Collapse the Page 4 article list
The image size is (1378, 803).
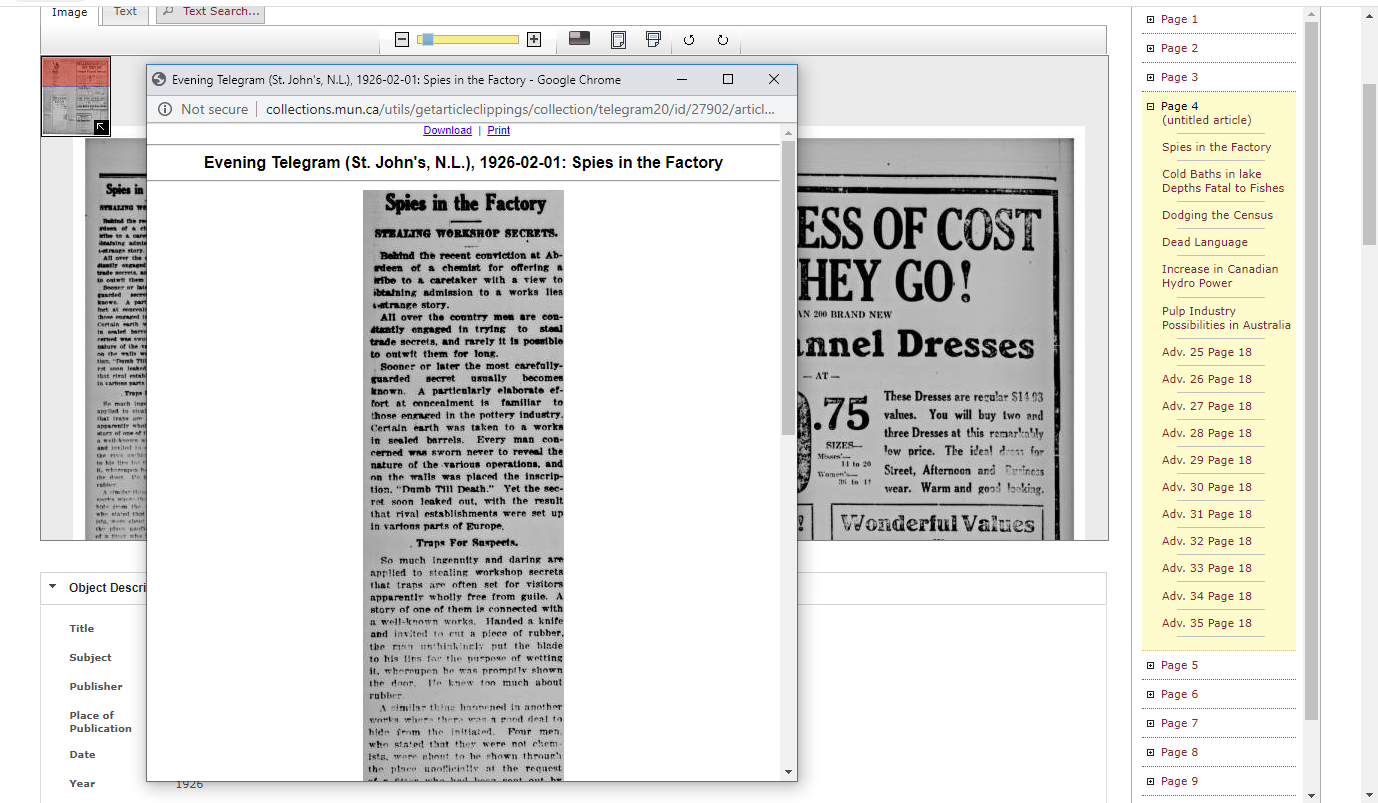1150,106
